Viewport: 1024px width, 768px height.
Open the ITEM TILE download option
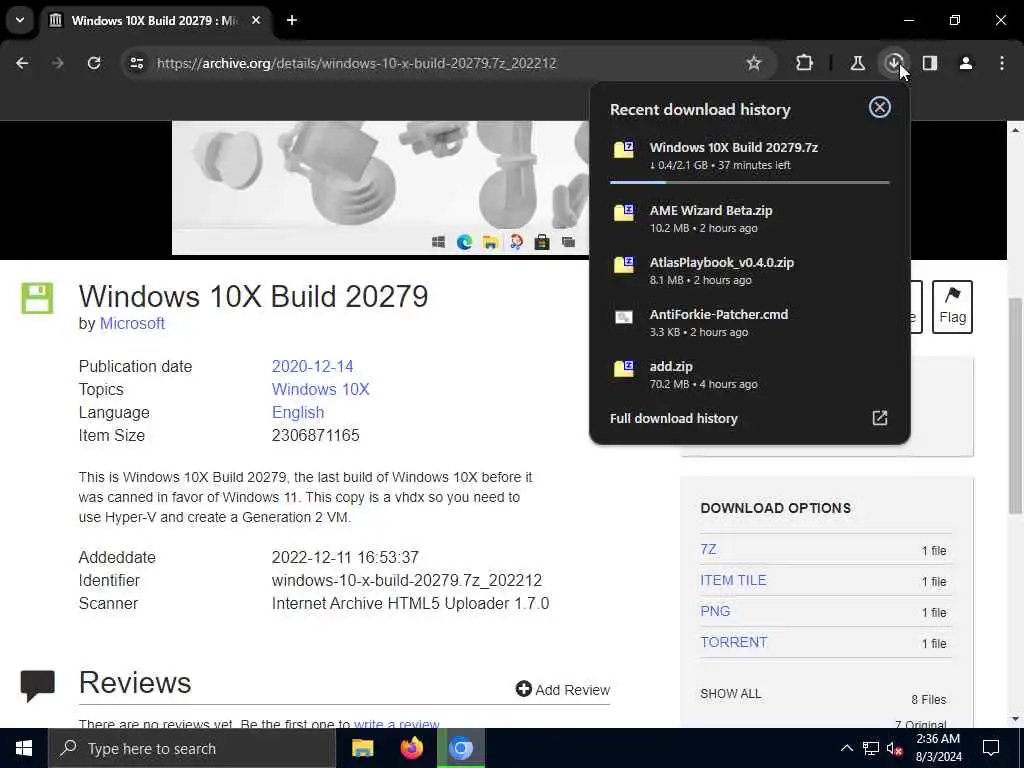(x=733, y=580)
